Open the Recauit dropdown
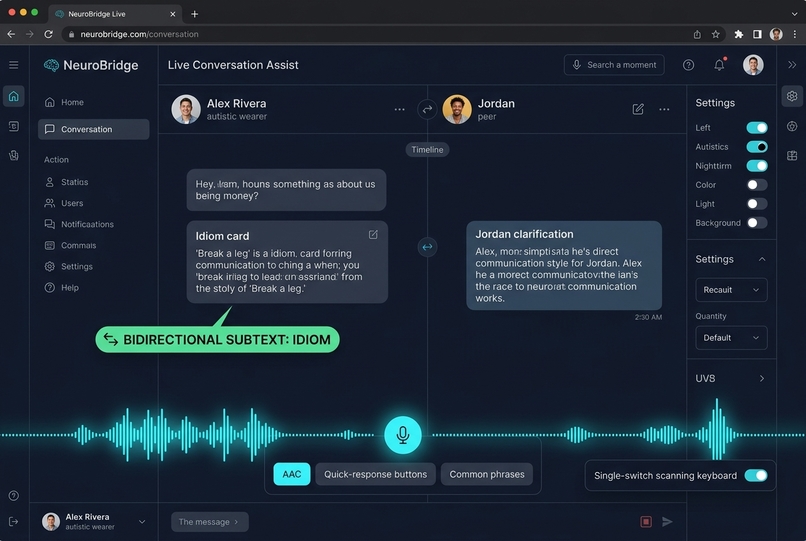806x541 pixels. pos(731,290)
